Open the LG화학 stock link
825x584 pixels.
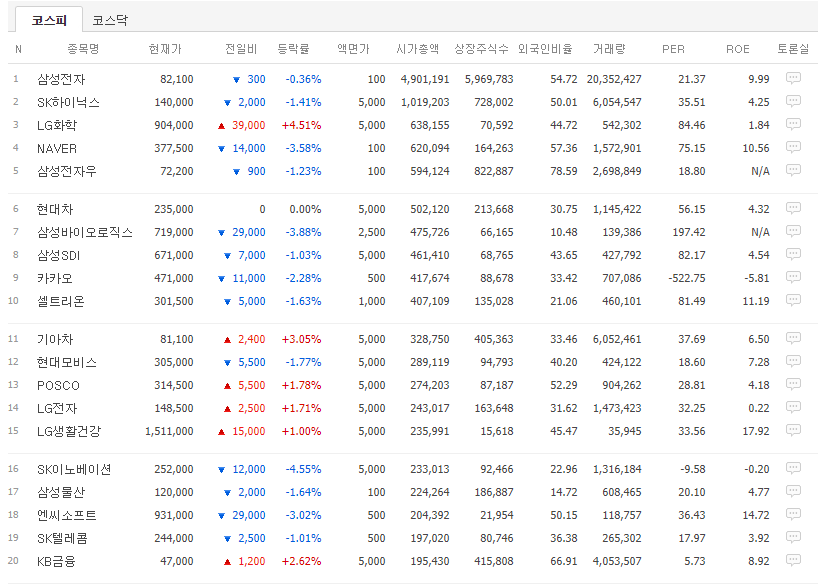click(57, 125)
